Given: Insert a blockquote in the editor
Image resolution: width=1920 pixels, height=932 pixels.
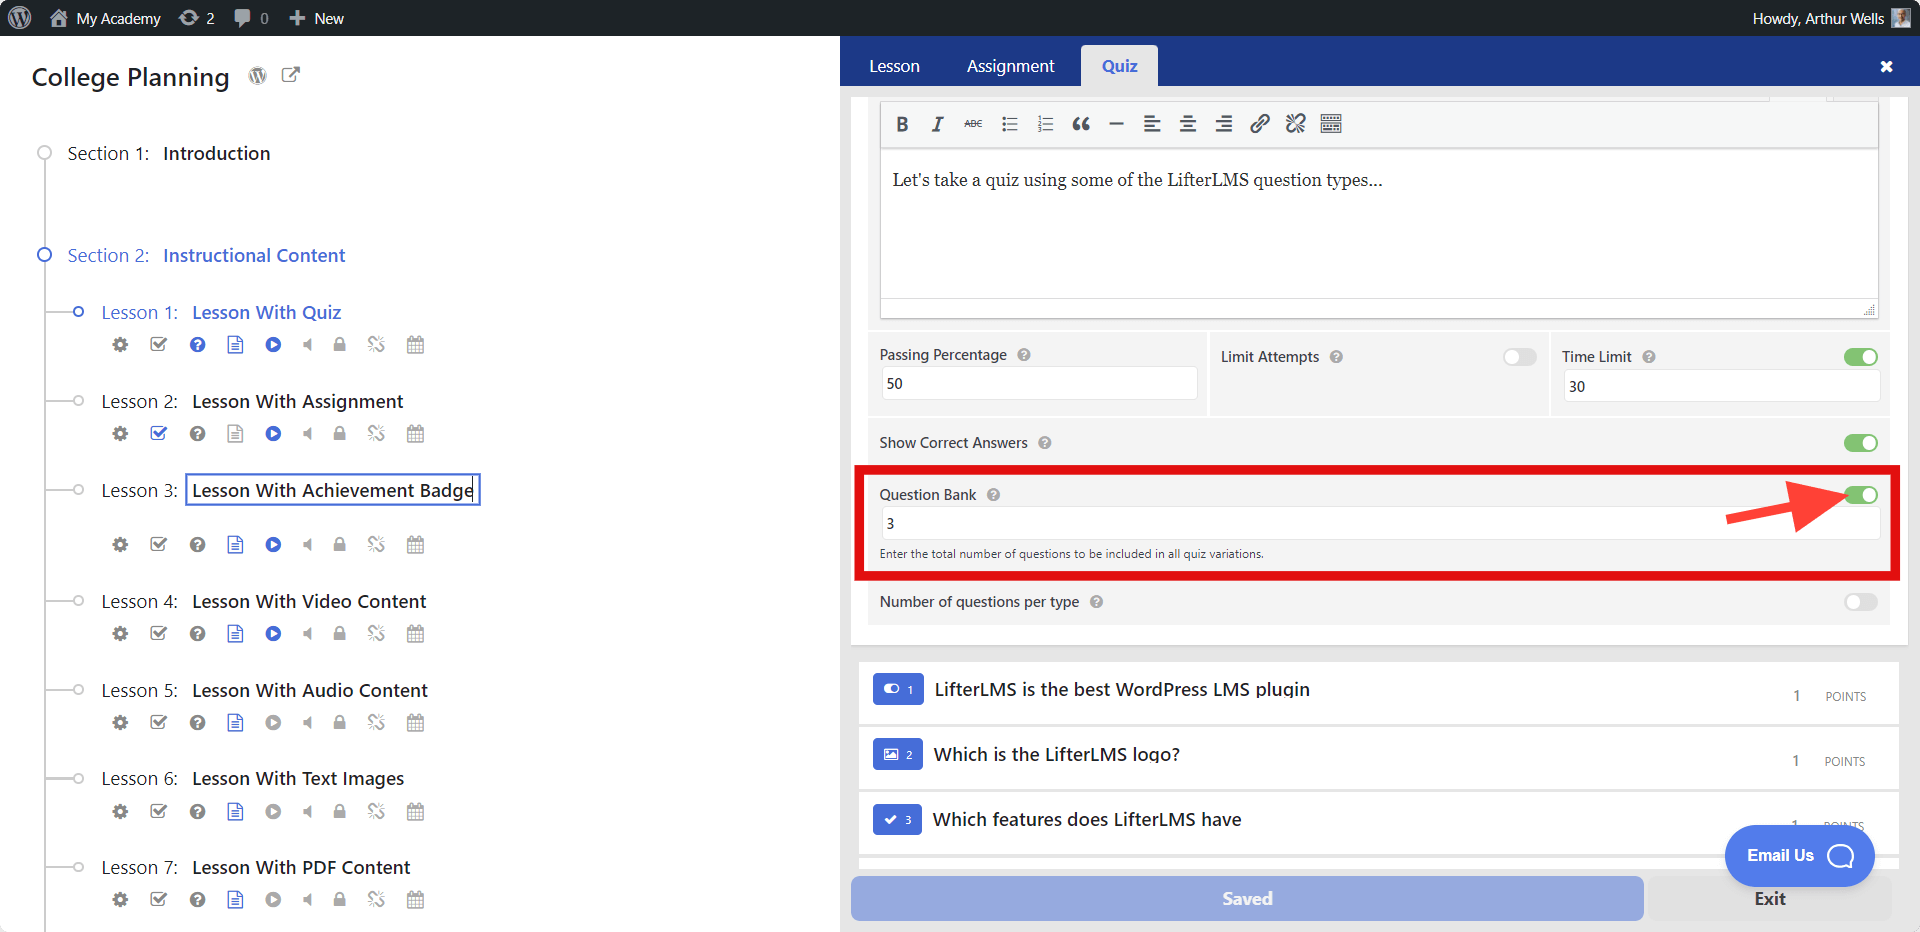Looking at the screenshot, I should 1081,124.
